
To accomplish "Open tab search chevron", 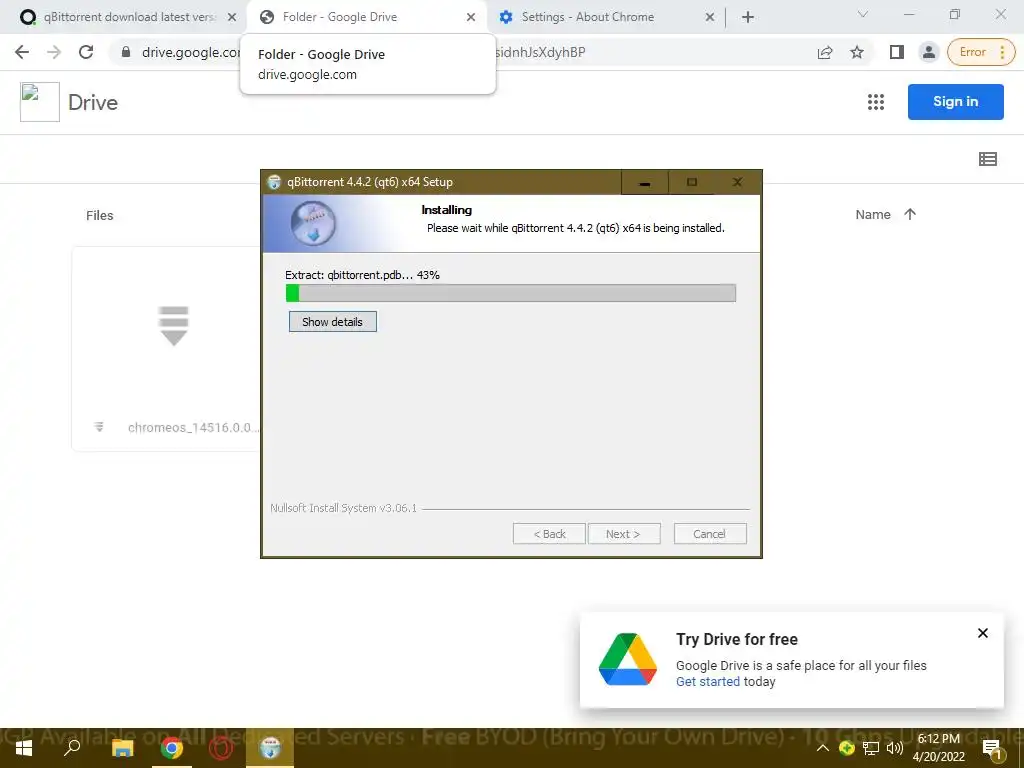I will coord(863,14).
